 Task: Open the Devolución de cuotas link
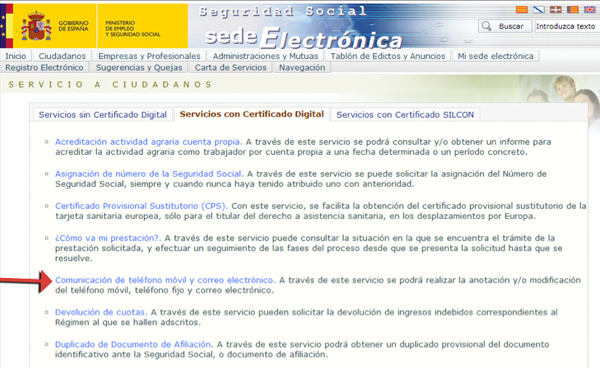tap(101, 312)
